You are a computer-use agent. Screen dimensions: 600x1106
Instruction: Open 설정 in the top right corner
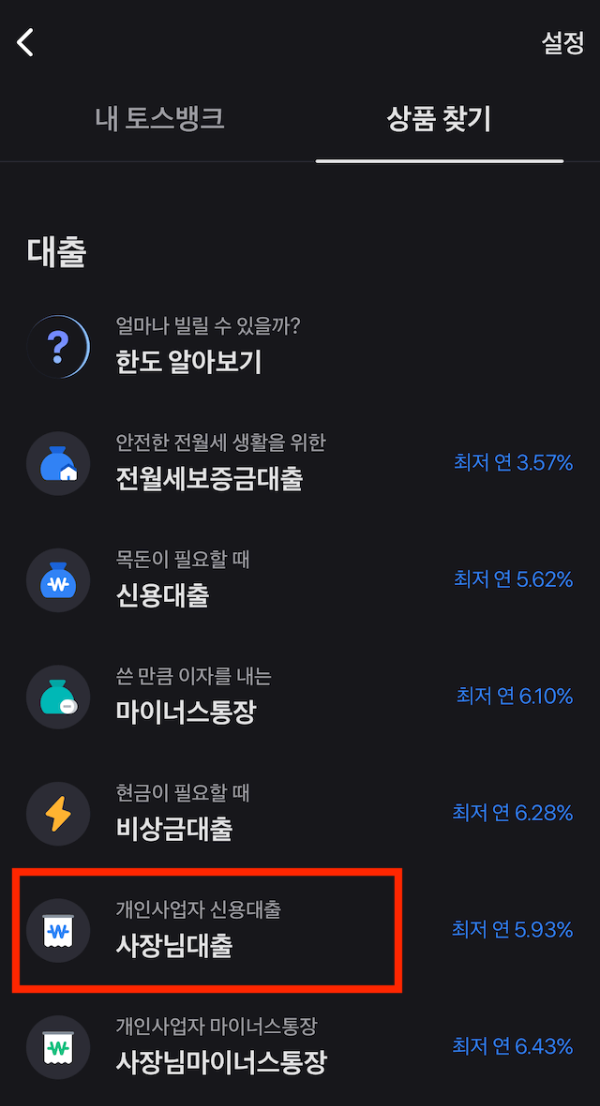(561, 42)
